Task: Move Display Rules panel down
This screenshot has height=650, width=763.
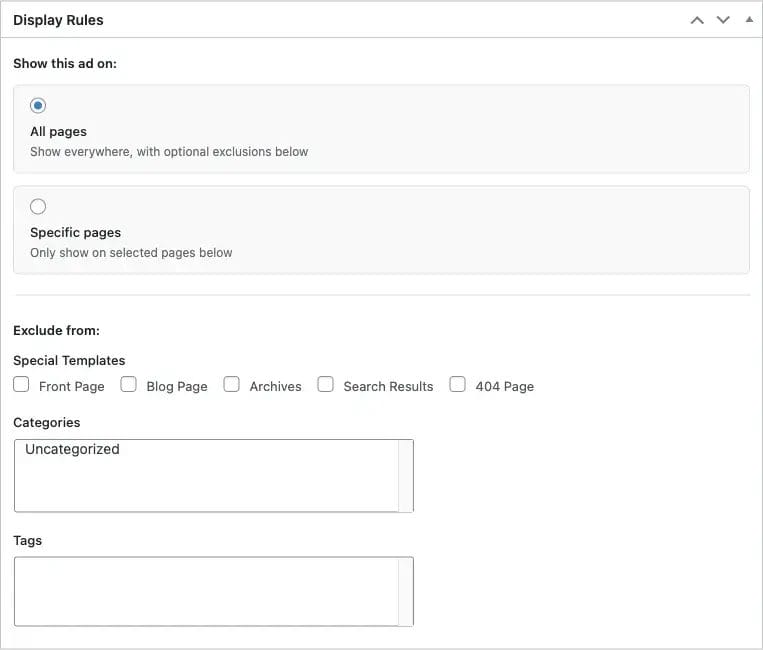Action: (x=723, y=20)
